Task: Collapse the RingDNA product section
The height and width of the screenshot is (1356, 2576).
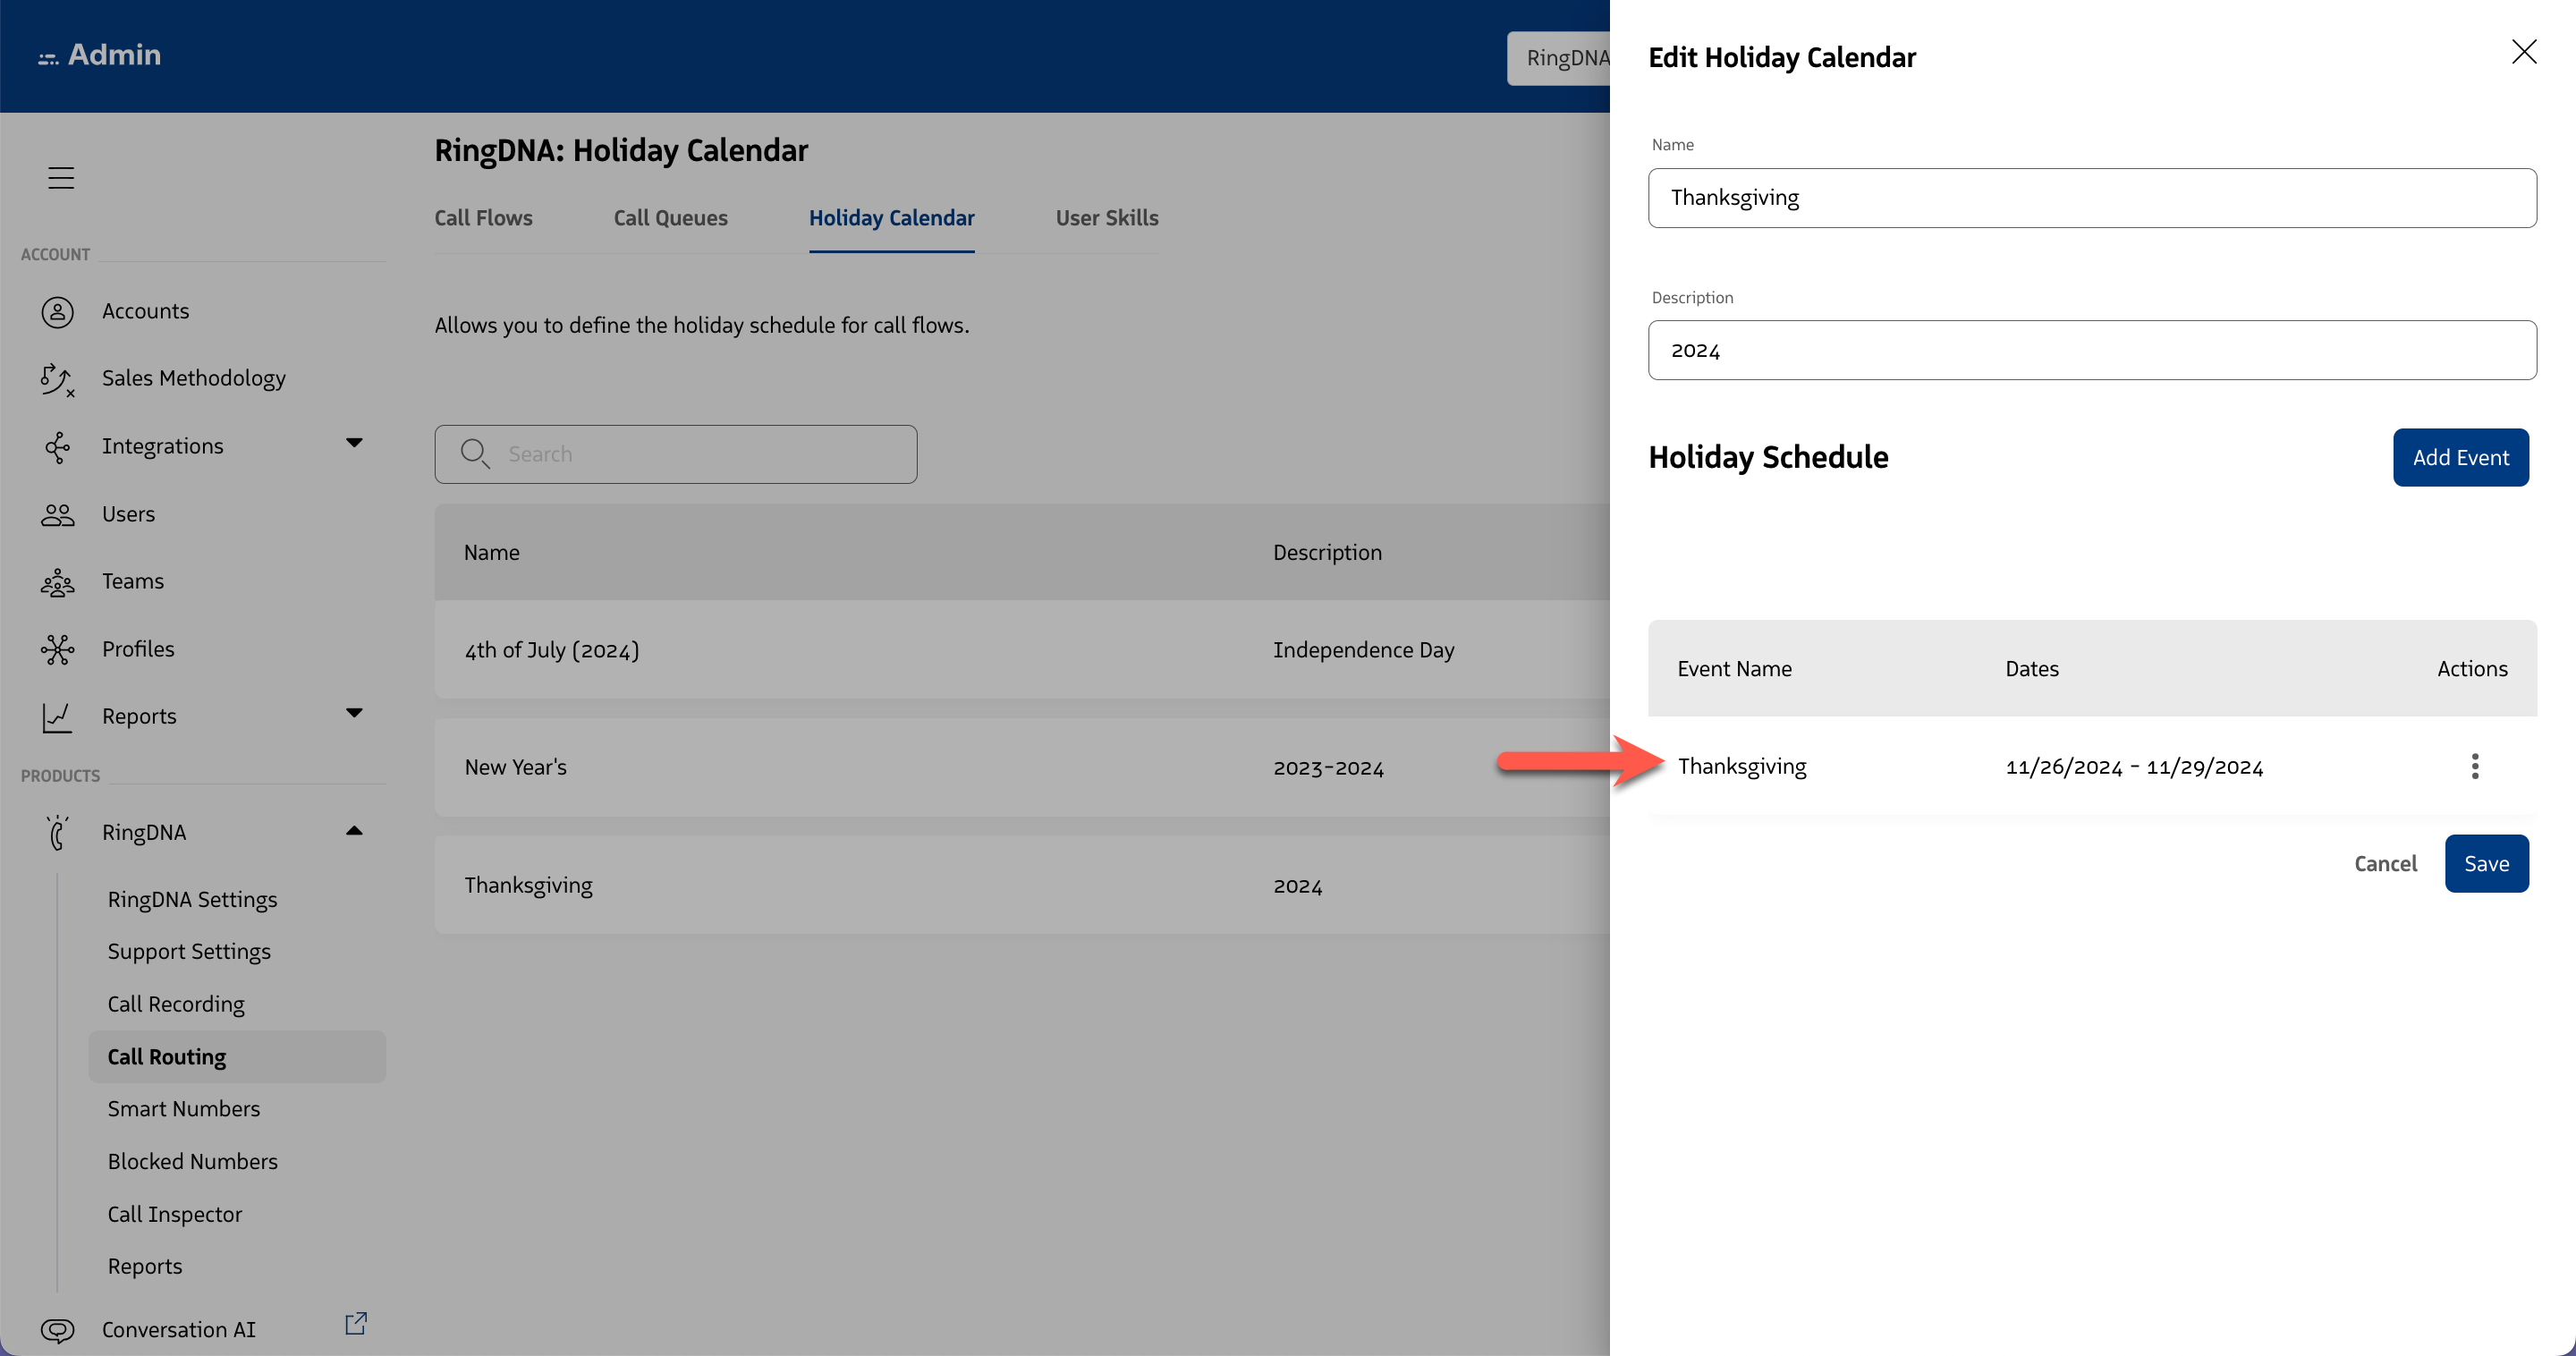Action: [x=354, y=831]
